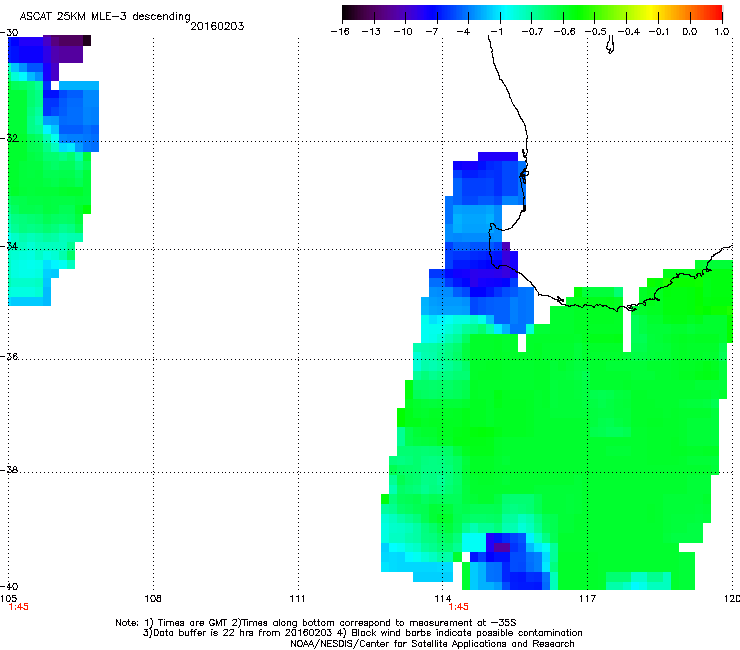Select the -40 latitude axis label
Screen dimensions: 740x650
click(x=9, y=586)
